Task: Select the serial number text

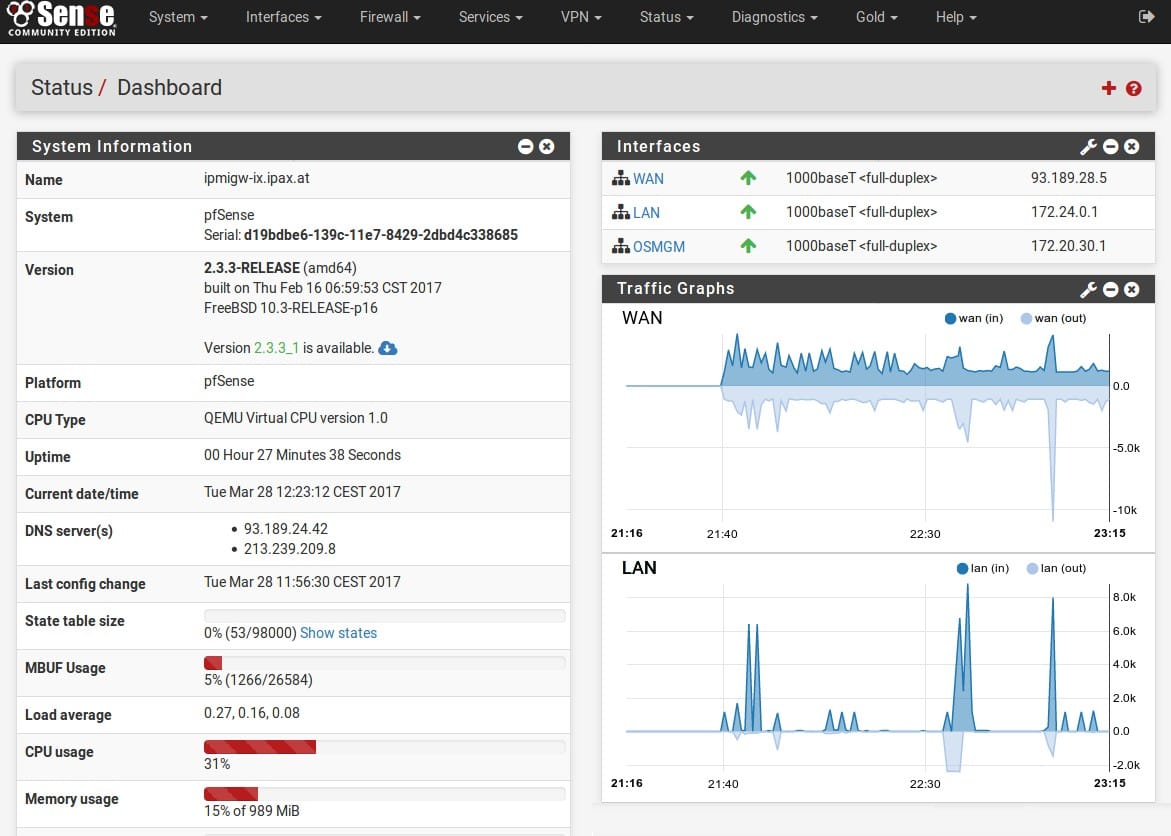Action: click(381, 235)
